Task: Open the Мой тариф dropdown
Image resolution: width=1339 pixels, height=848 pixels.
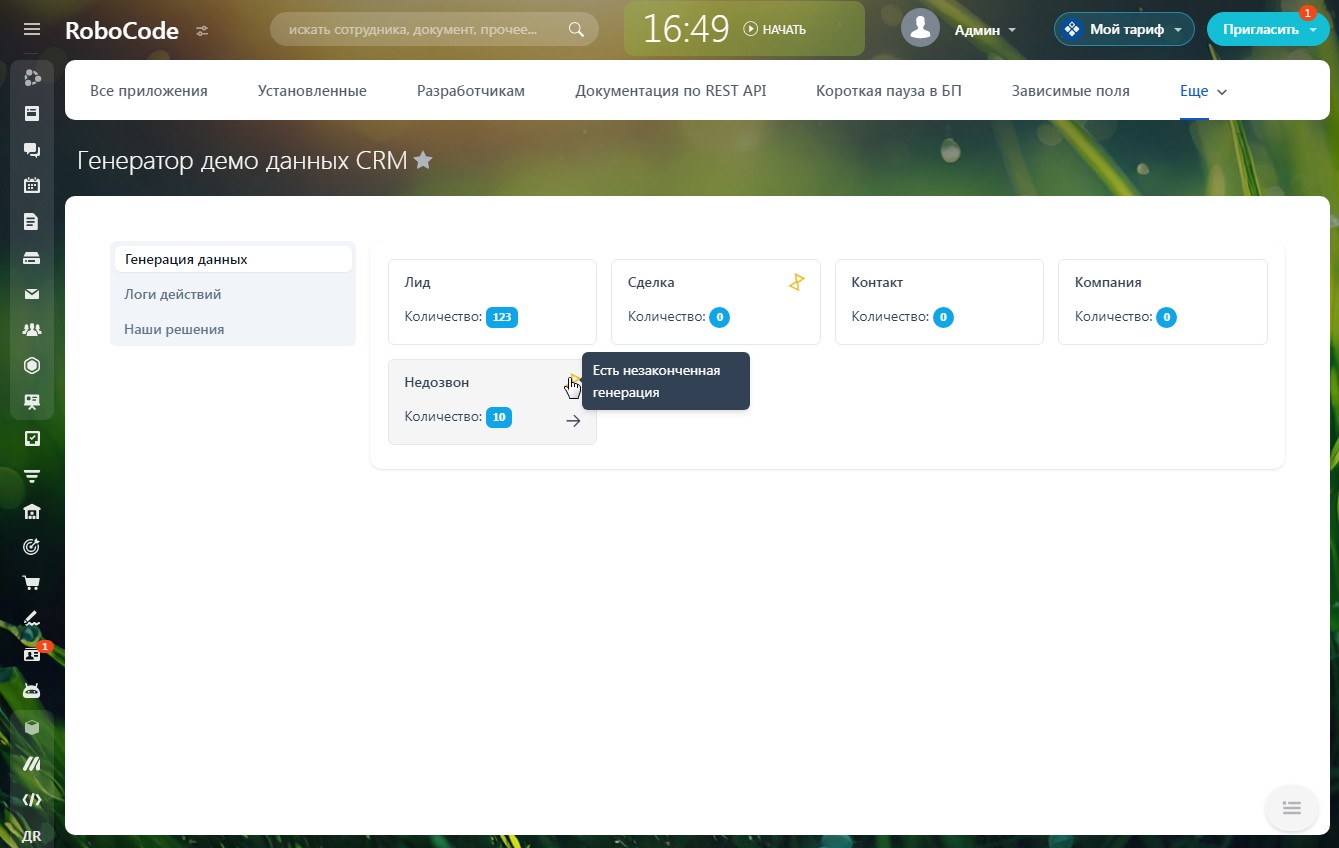Action: click(1124, 30)
